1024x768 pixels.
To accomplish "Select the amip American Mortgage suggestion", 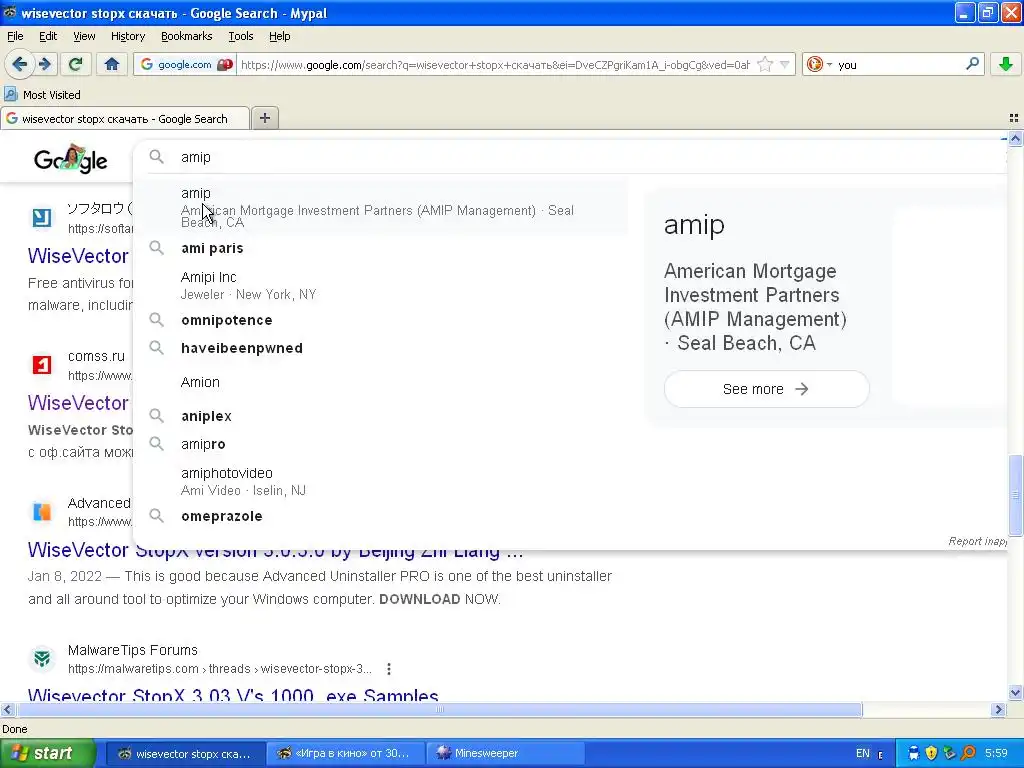I will (x=380, y=208).
